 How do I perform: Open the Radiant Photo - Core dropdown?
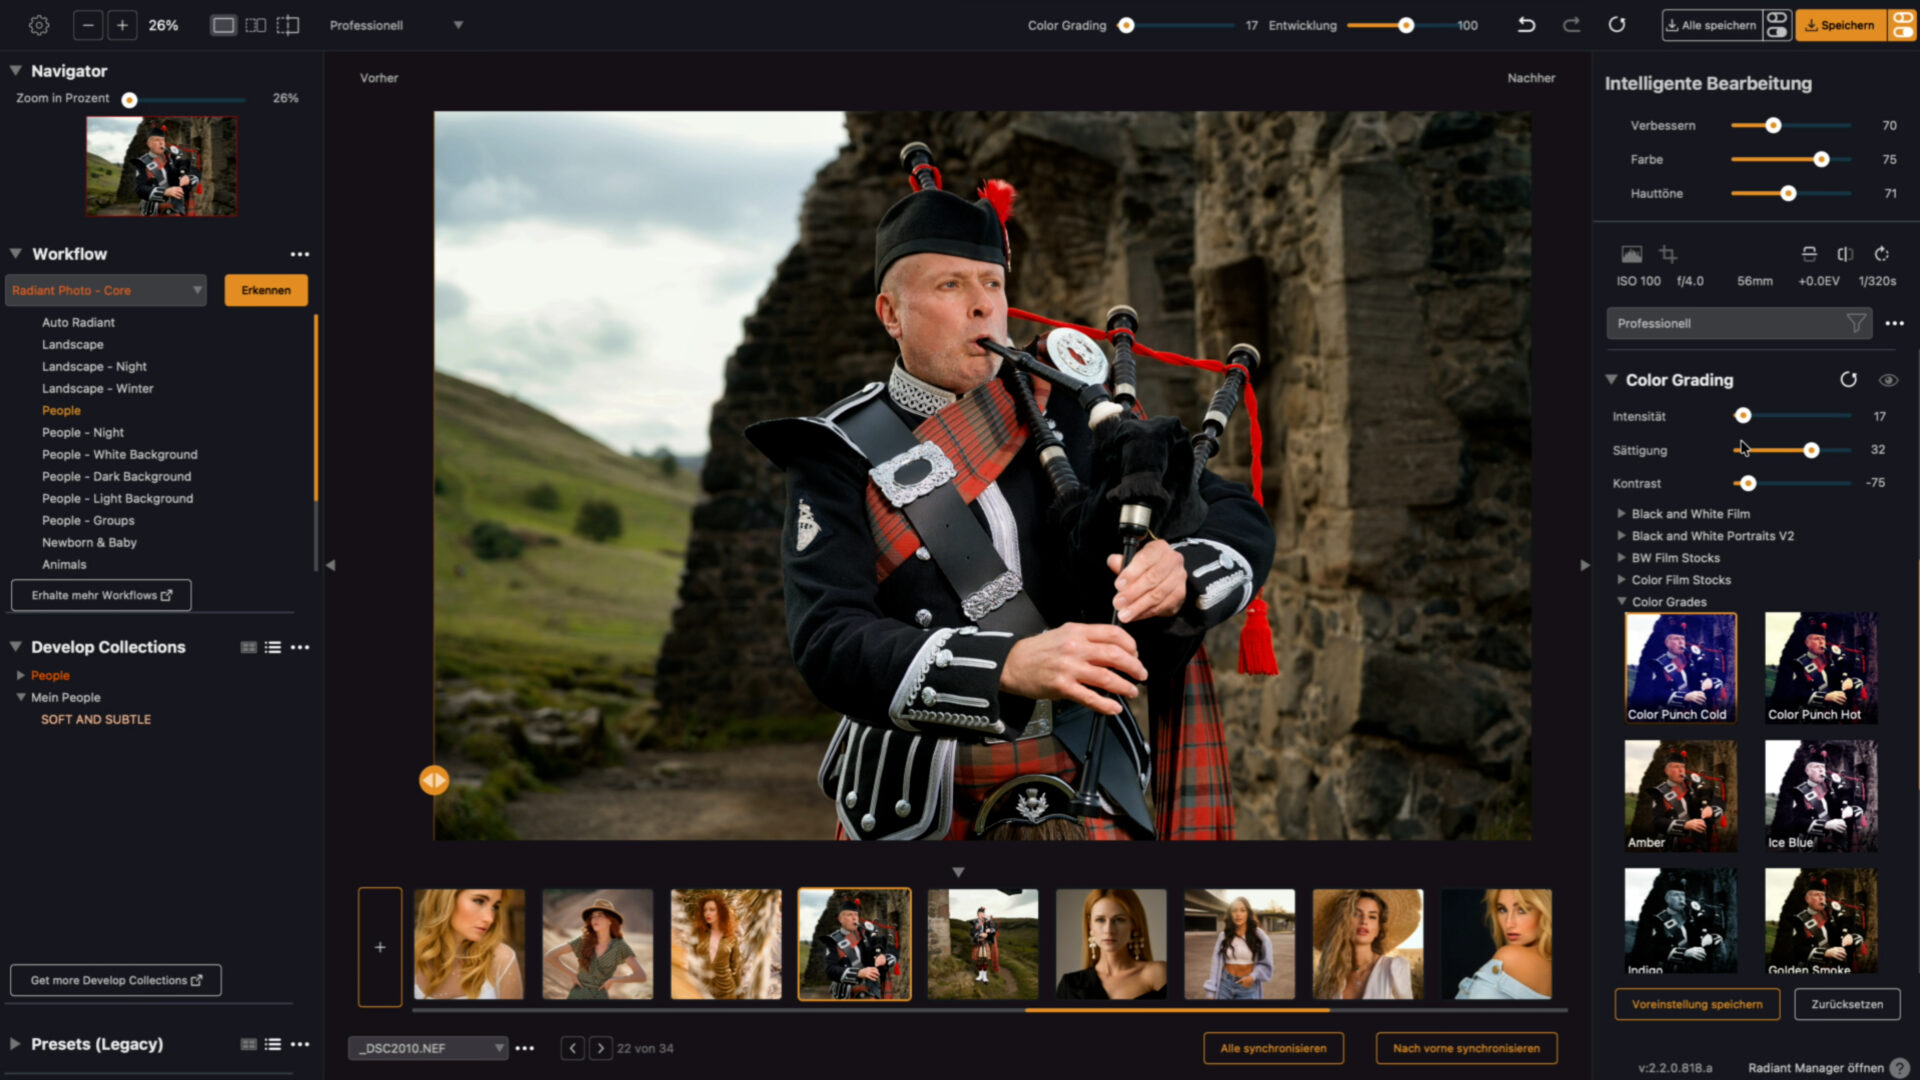click(x=106, y=290)
